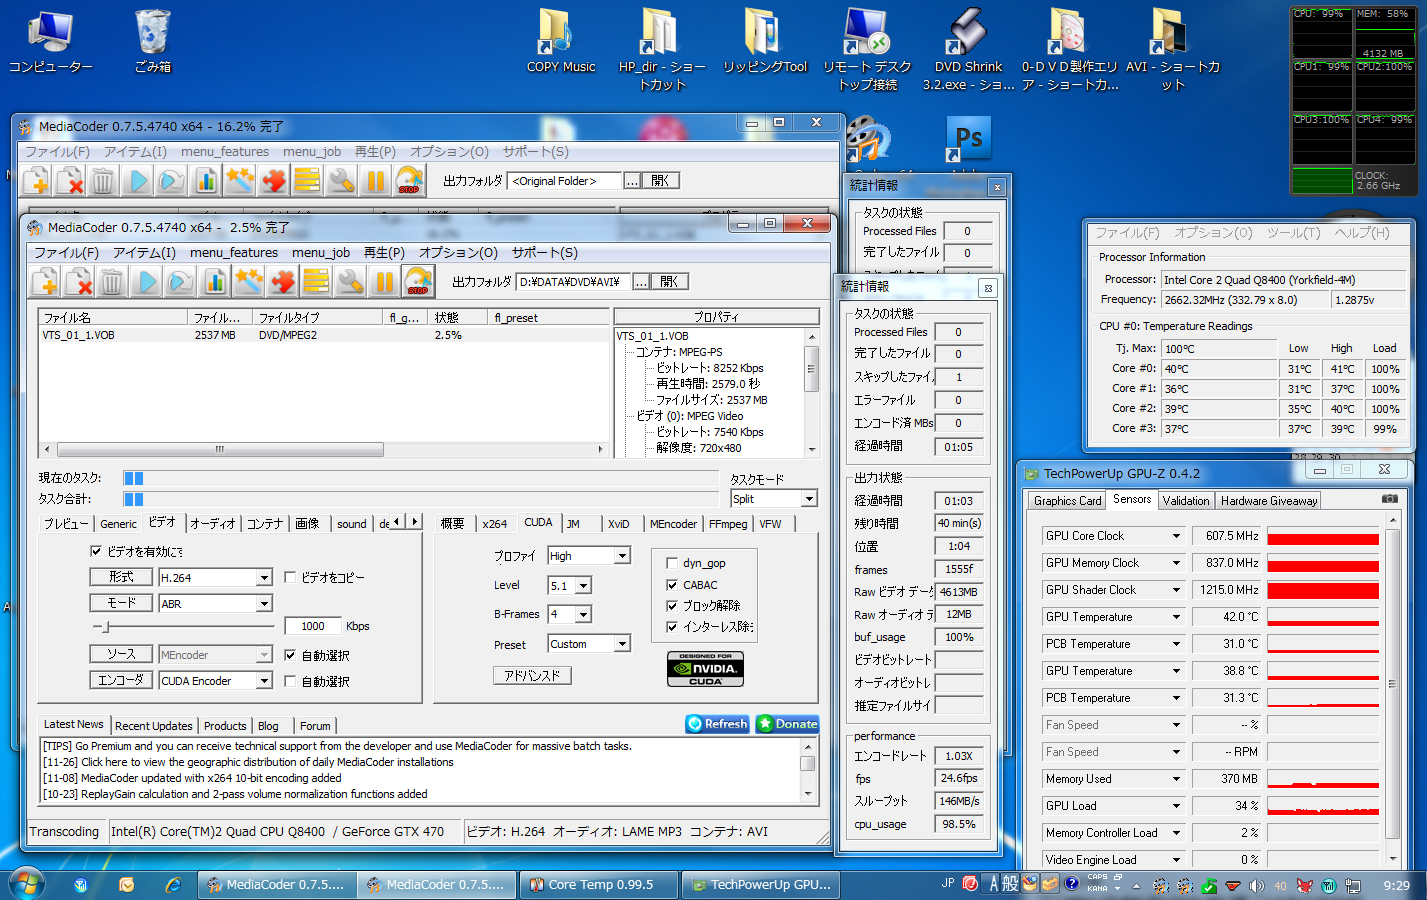Open オプション(O) menu in the front MediaCoder
Viewport: 1427px width, 900px height.
pos(458,253)
